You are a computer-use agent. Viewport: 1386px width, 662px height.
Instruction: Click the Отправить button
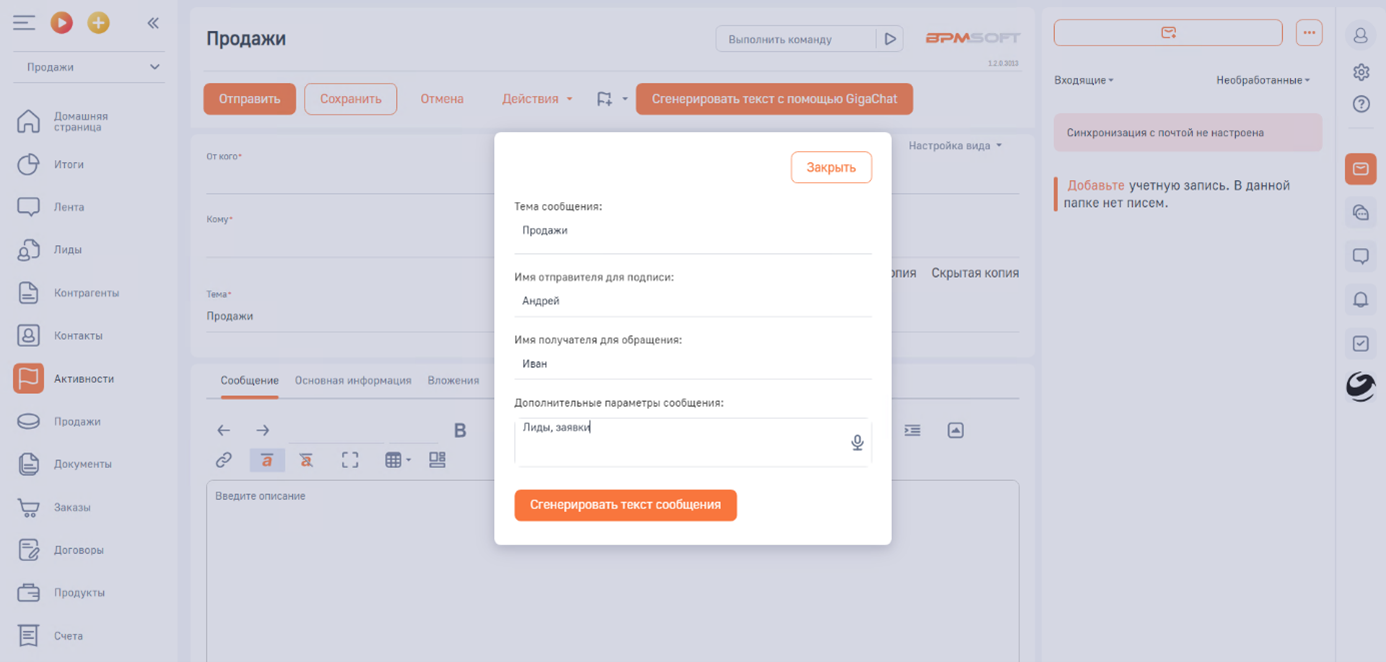point(249,99)
